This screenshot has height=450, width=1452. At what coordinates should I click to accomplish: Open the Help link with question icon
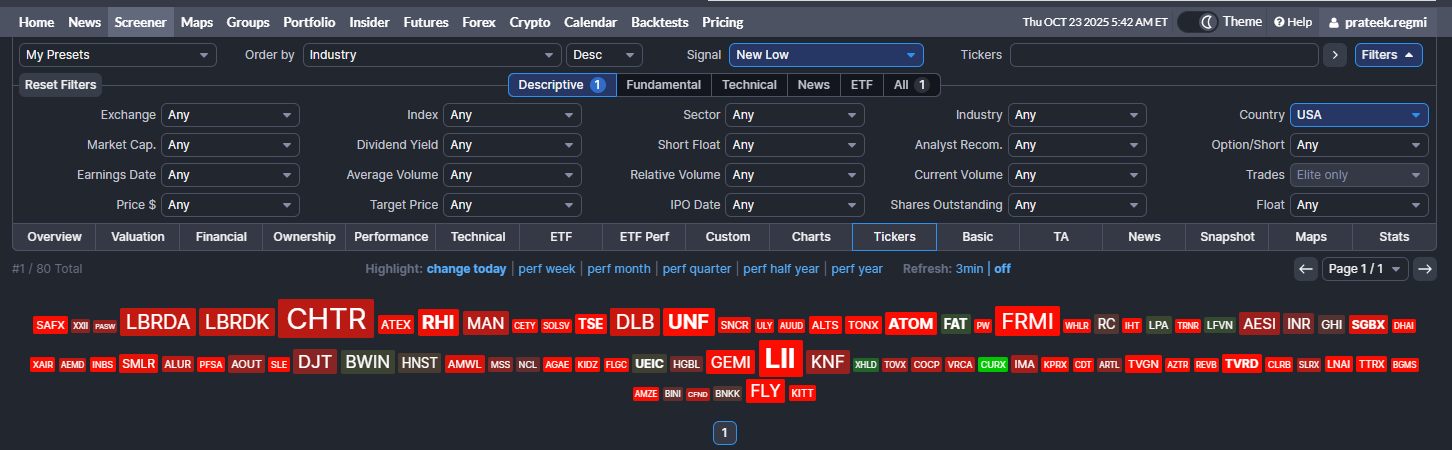pyautogui.click(x=1292, y=22)
